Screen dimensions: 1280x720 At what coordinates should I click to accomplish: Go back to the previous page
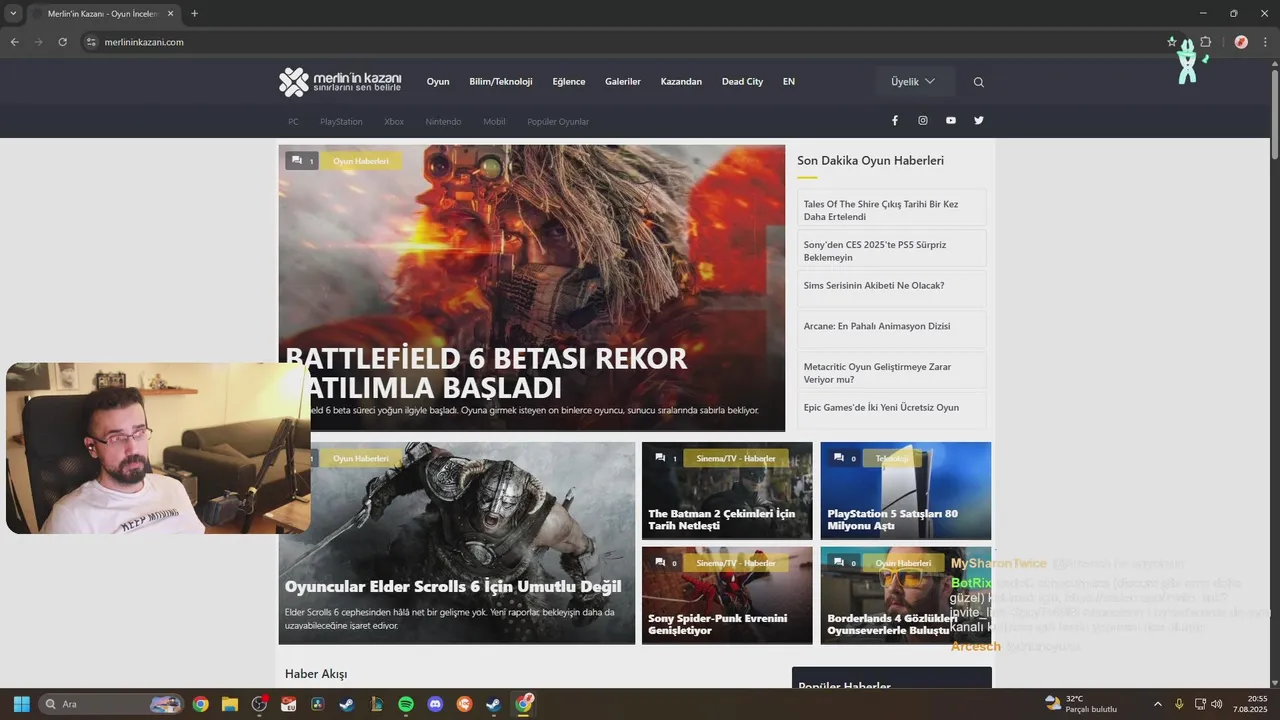tap(14, 42)
